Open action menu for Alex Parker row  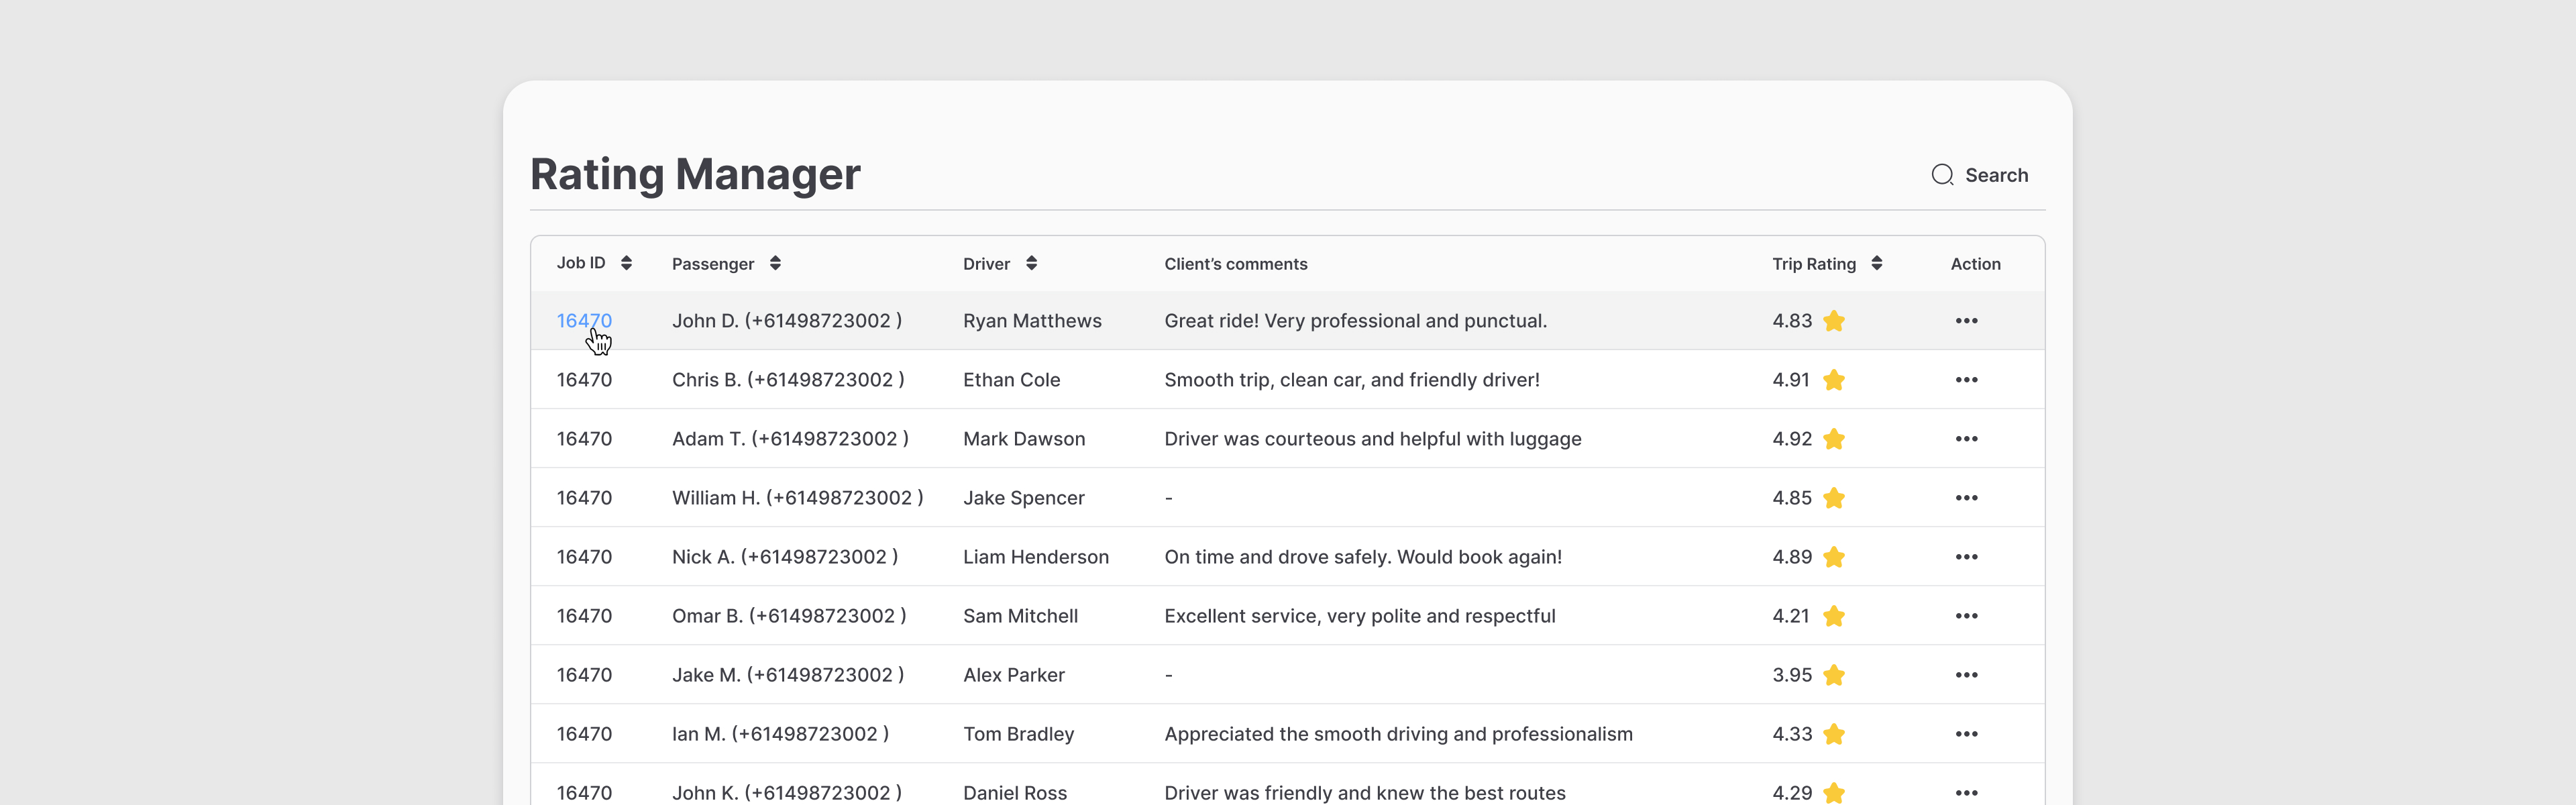pos(1966,675)
